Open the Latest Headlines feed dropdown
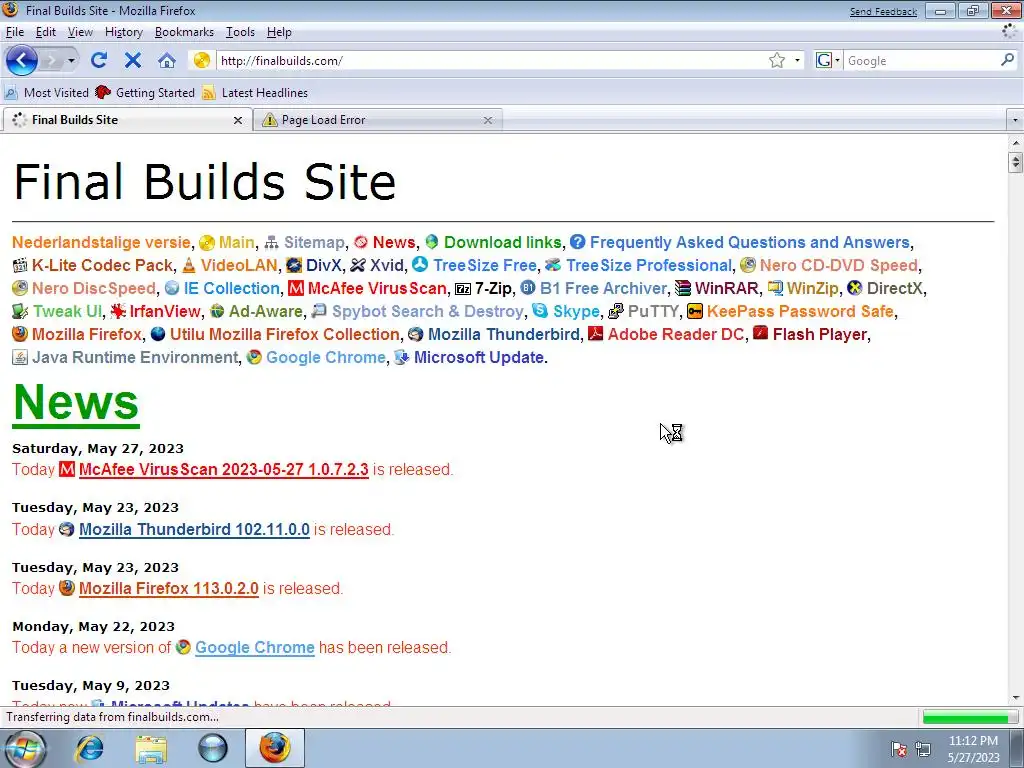Viewport: 1024px width, 768px height. 255,93
